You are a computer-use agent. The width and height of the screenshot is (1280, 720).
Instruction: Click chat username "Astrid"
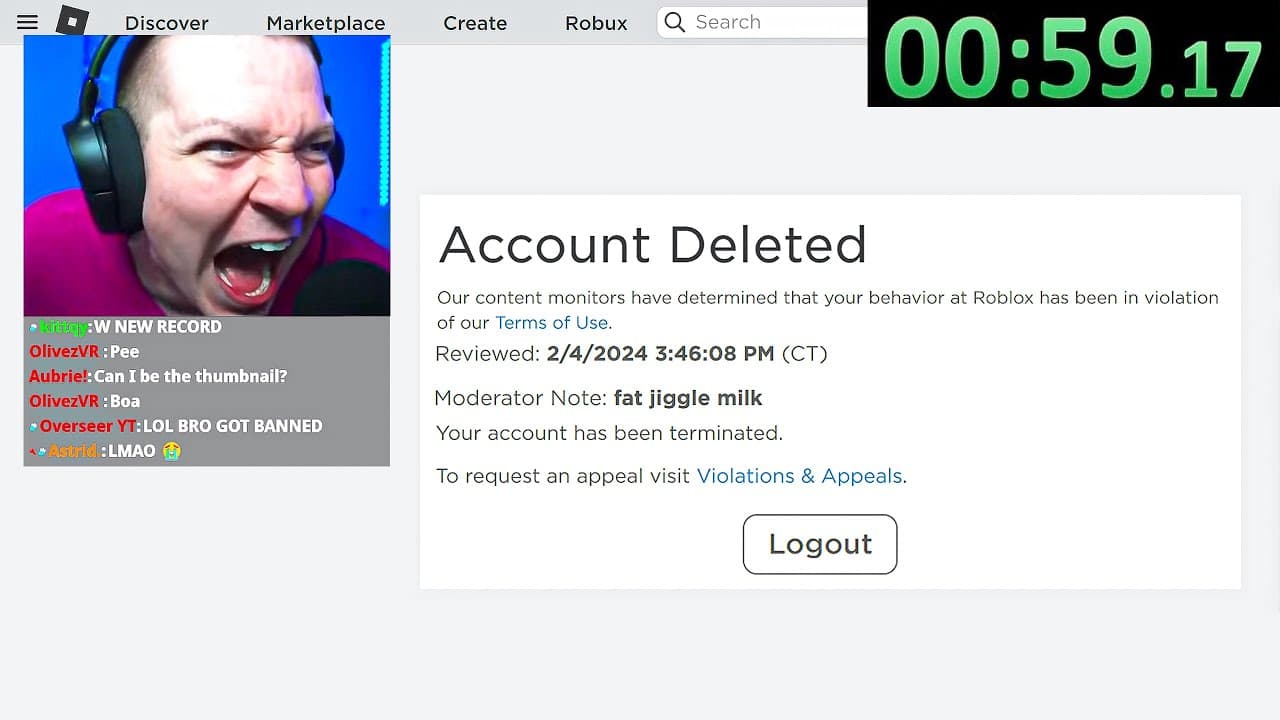[72, 451]
